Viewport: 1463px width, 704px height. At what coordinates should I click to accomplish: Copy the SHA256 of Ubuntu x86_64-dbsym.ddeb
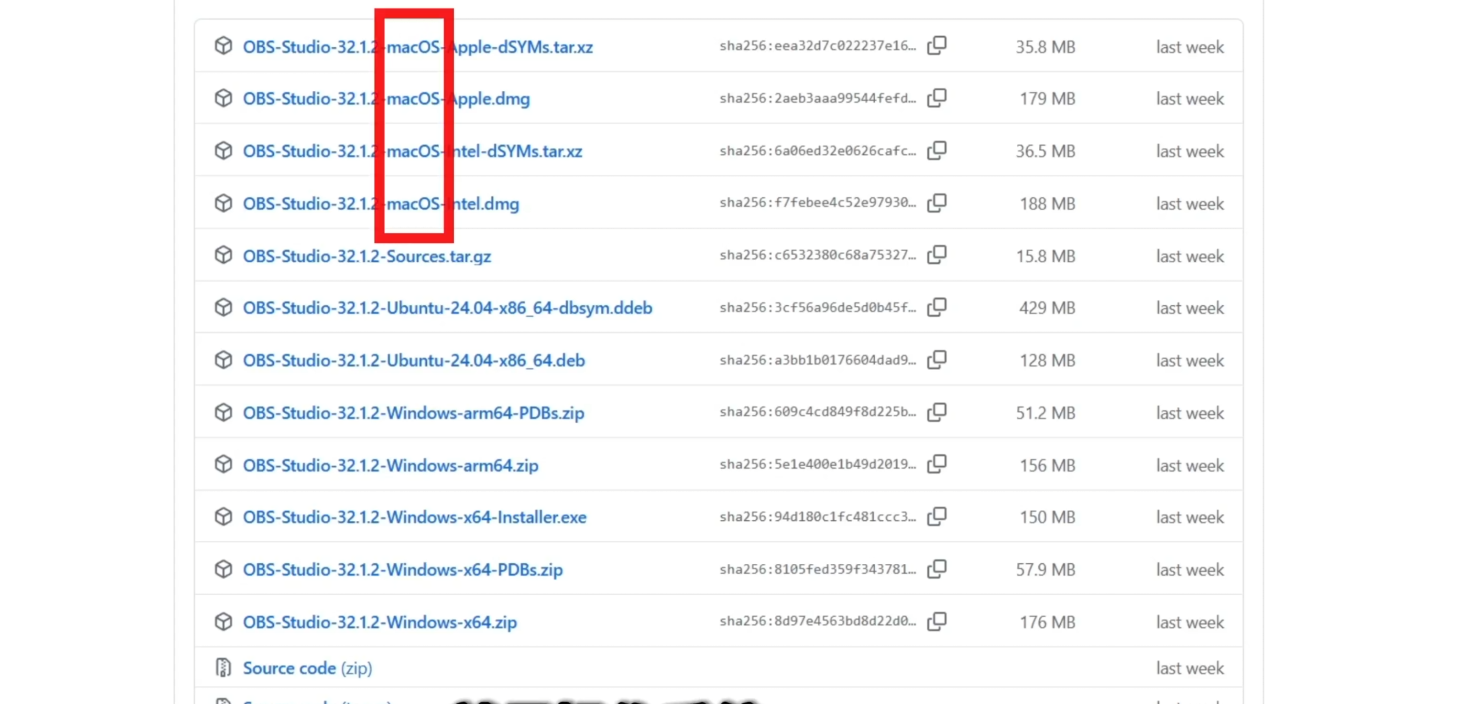pyautogui.click(x=937, y=307)
